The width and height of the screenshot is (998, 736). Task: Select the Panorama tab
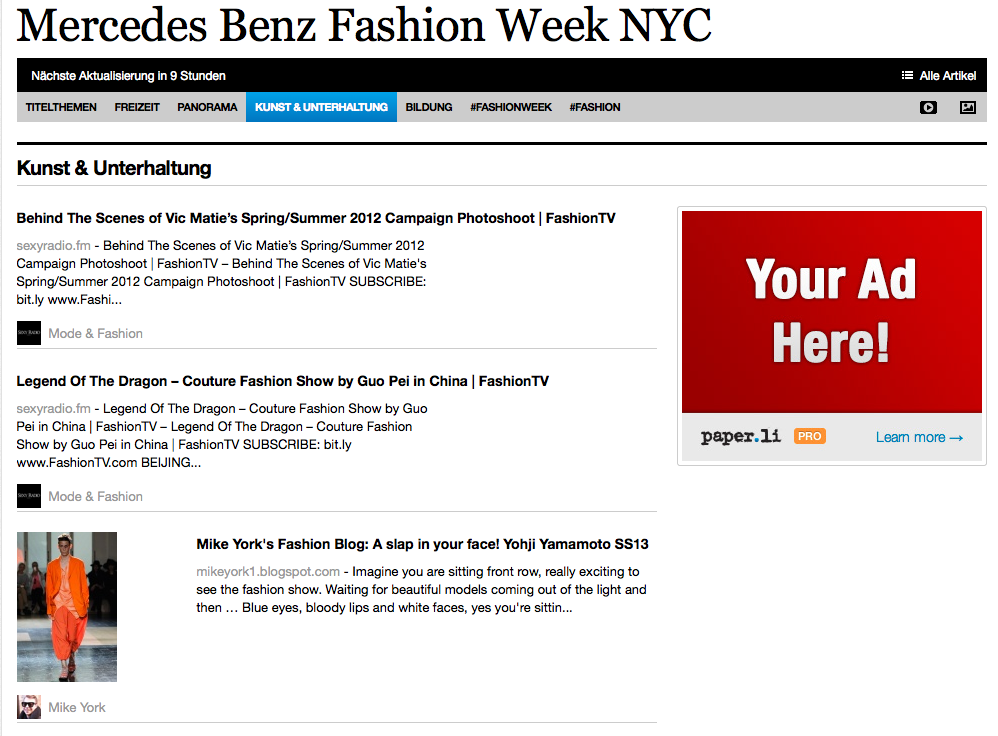(207, 107)
